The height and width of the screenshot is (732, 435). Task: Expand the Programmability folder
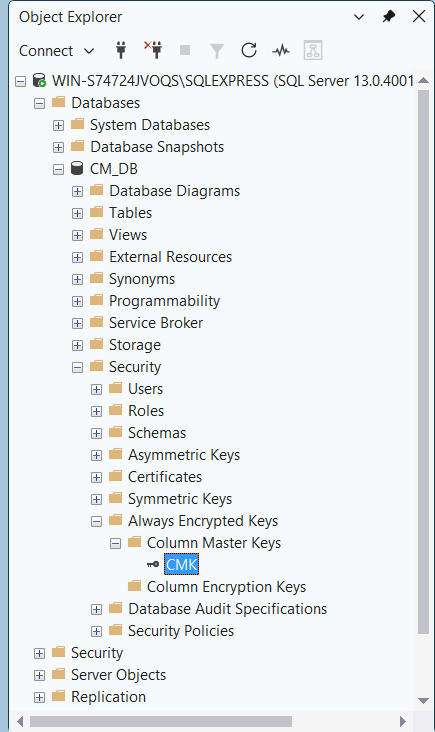pyautogui.click(x=77, y=302)
